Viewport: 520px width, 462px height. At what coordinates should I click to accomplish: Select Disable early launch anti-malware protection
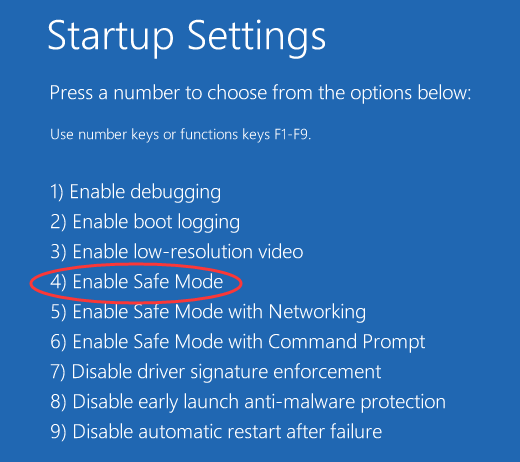point(248,402)
